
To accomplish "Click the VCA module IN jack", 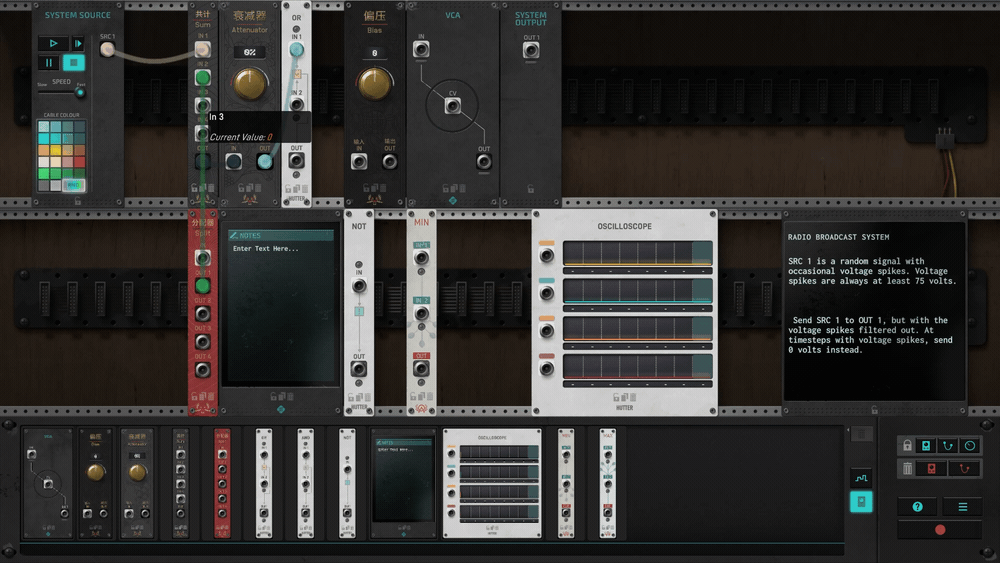I will (421, 50).
